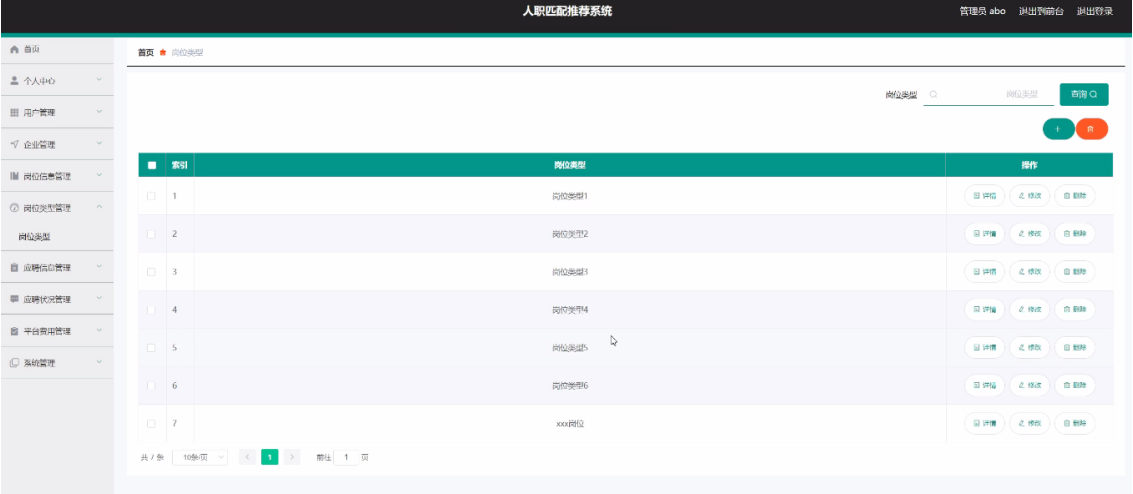Click the green add (+) button
This screenshot has width=1133, height=494.
(x=1058, y=129)
